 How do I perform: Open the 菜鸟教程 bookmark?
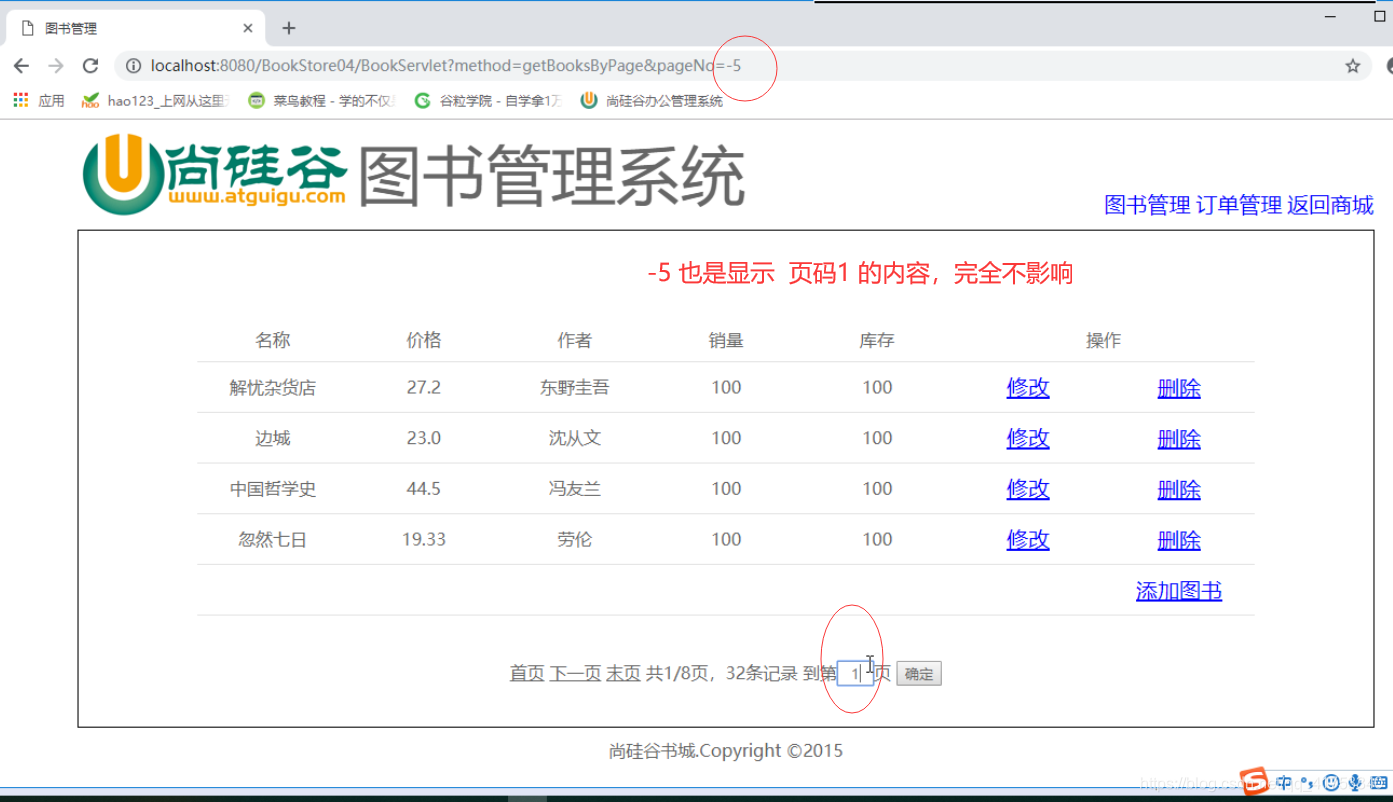tap(322, 101)
